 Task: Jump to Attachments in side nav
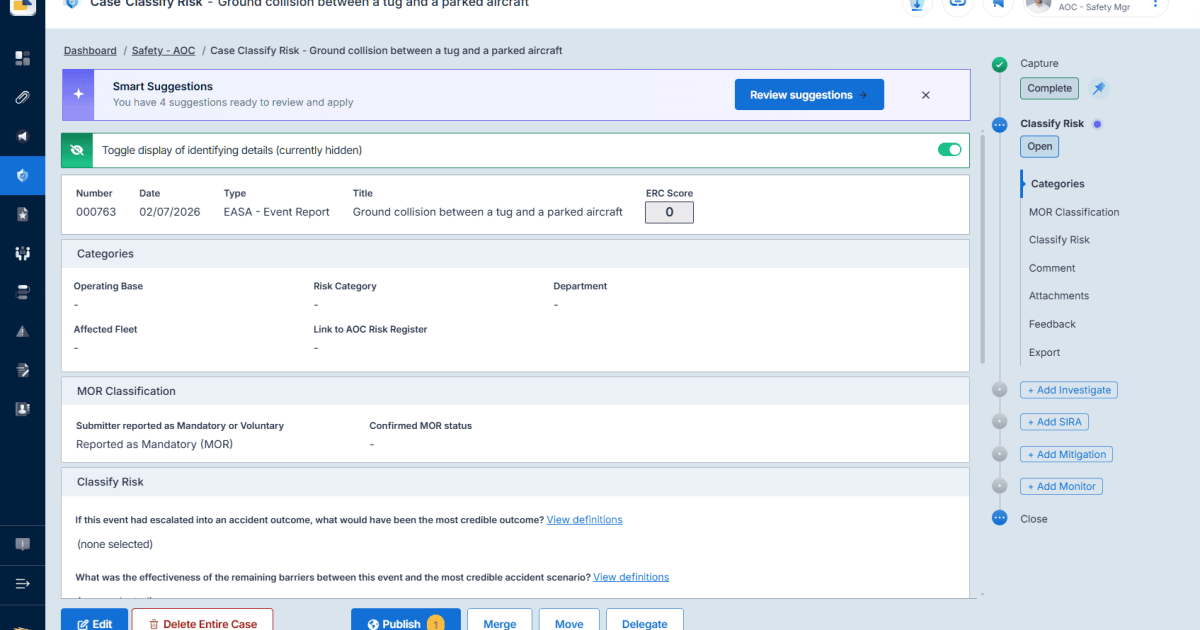click(1059, 296)
